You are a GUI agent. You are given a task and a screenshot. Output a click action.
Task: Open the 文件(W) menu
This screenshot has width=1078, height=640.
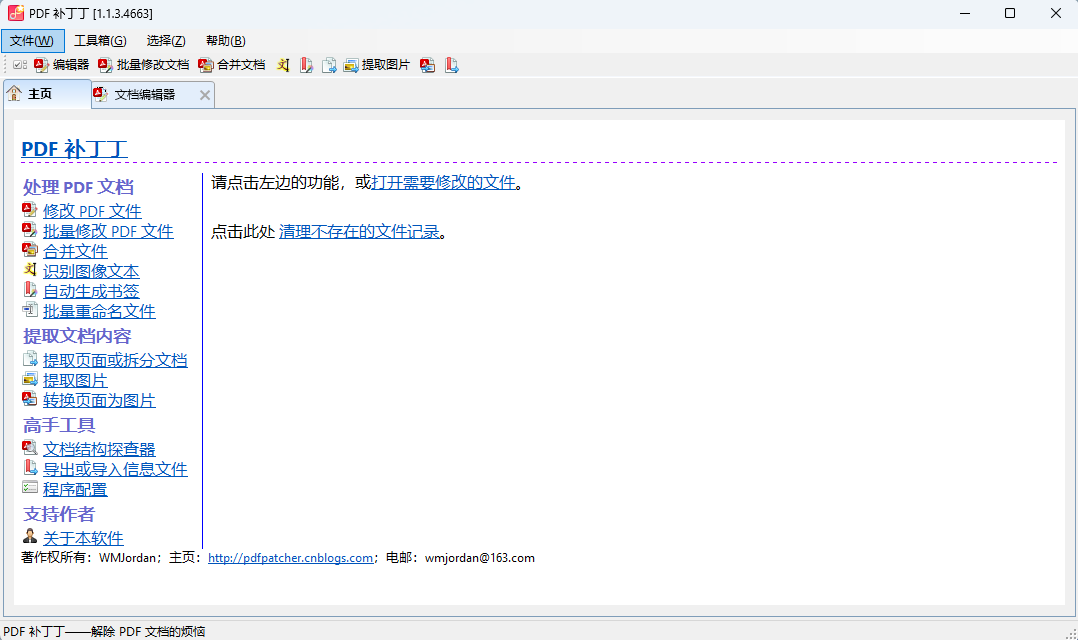tap(32, 41)
